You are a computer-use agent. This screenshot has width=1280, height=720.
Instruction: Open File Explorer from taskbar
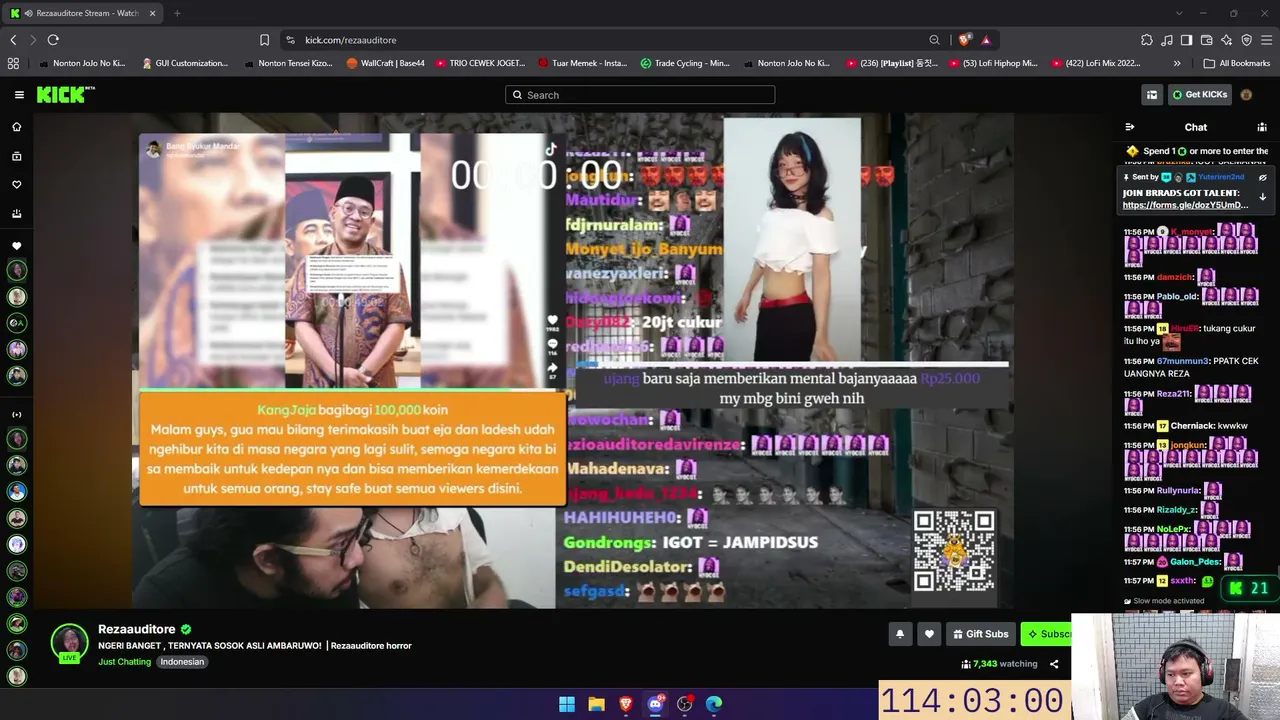596,704
